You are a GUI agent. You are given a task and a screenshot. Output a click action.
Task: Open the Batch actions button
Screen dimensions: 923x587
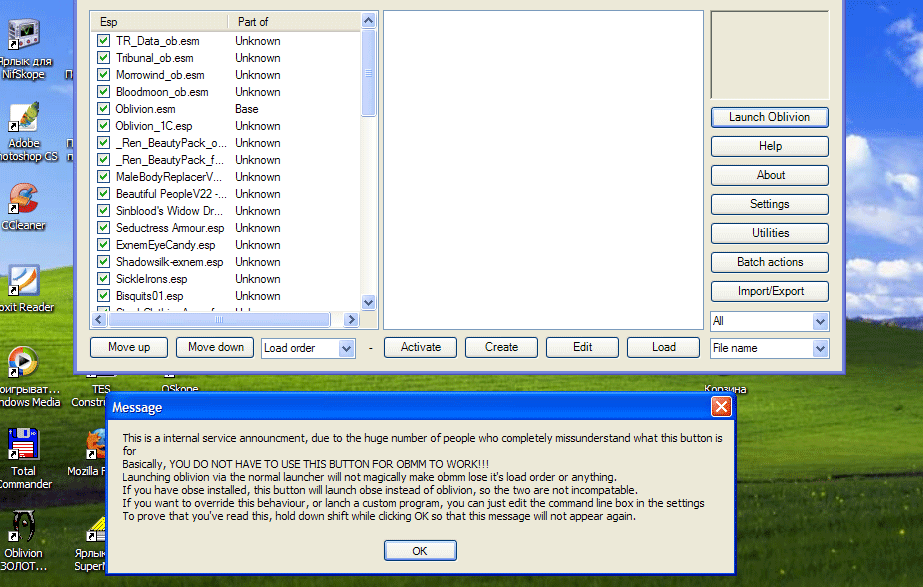click(x=769, y=262)
